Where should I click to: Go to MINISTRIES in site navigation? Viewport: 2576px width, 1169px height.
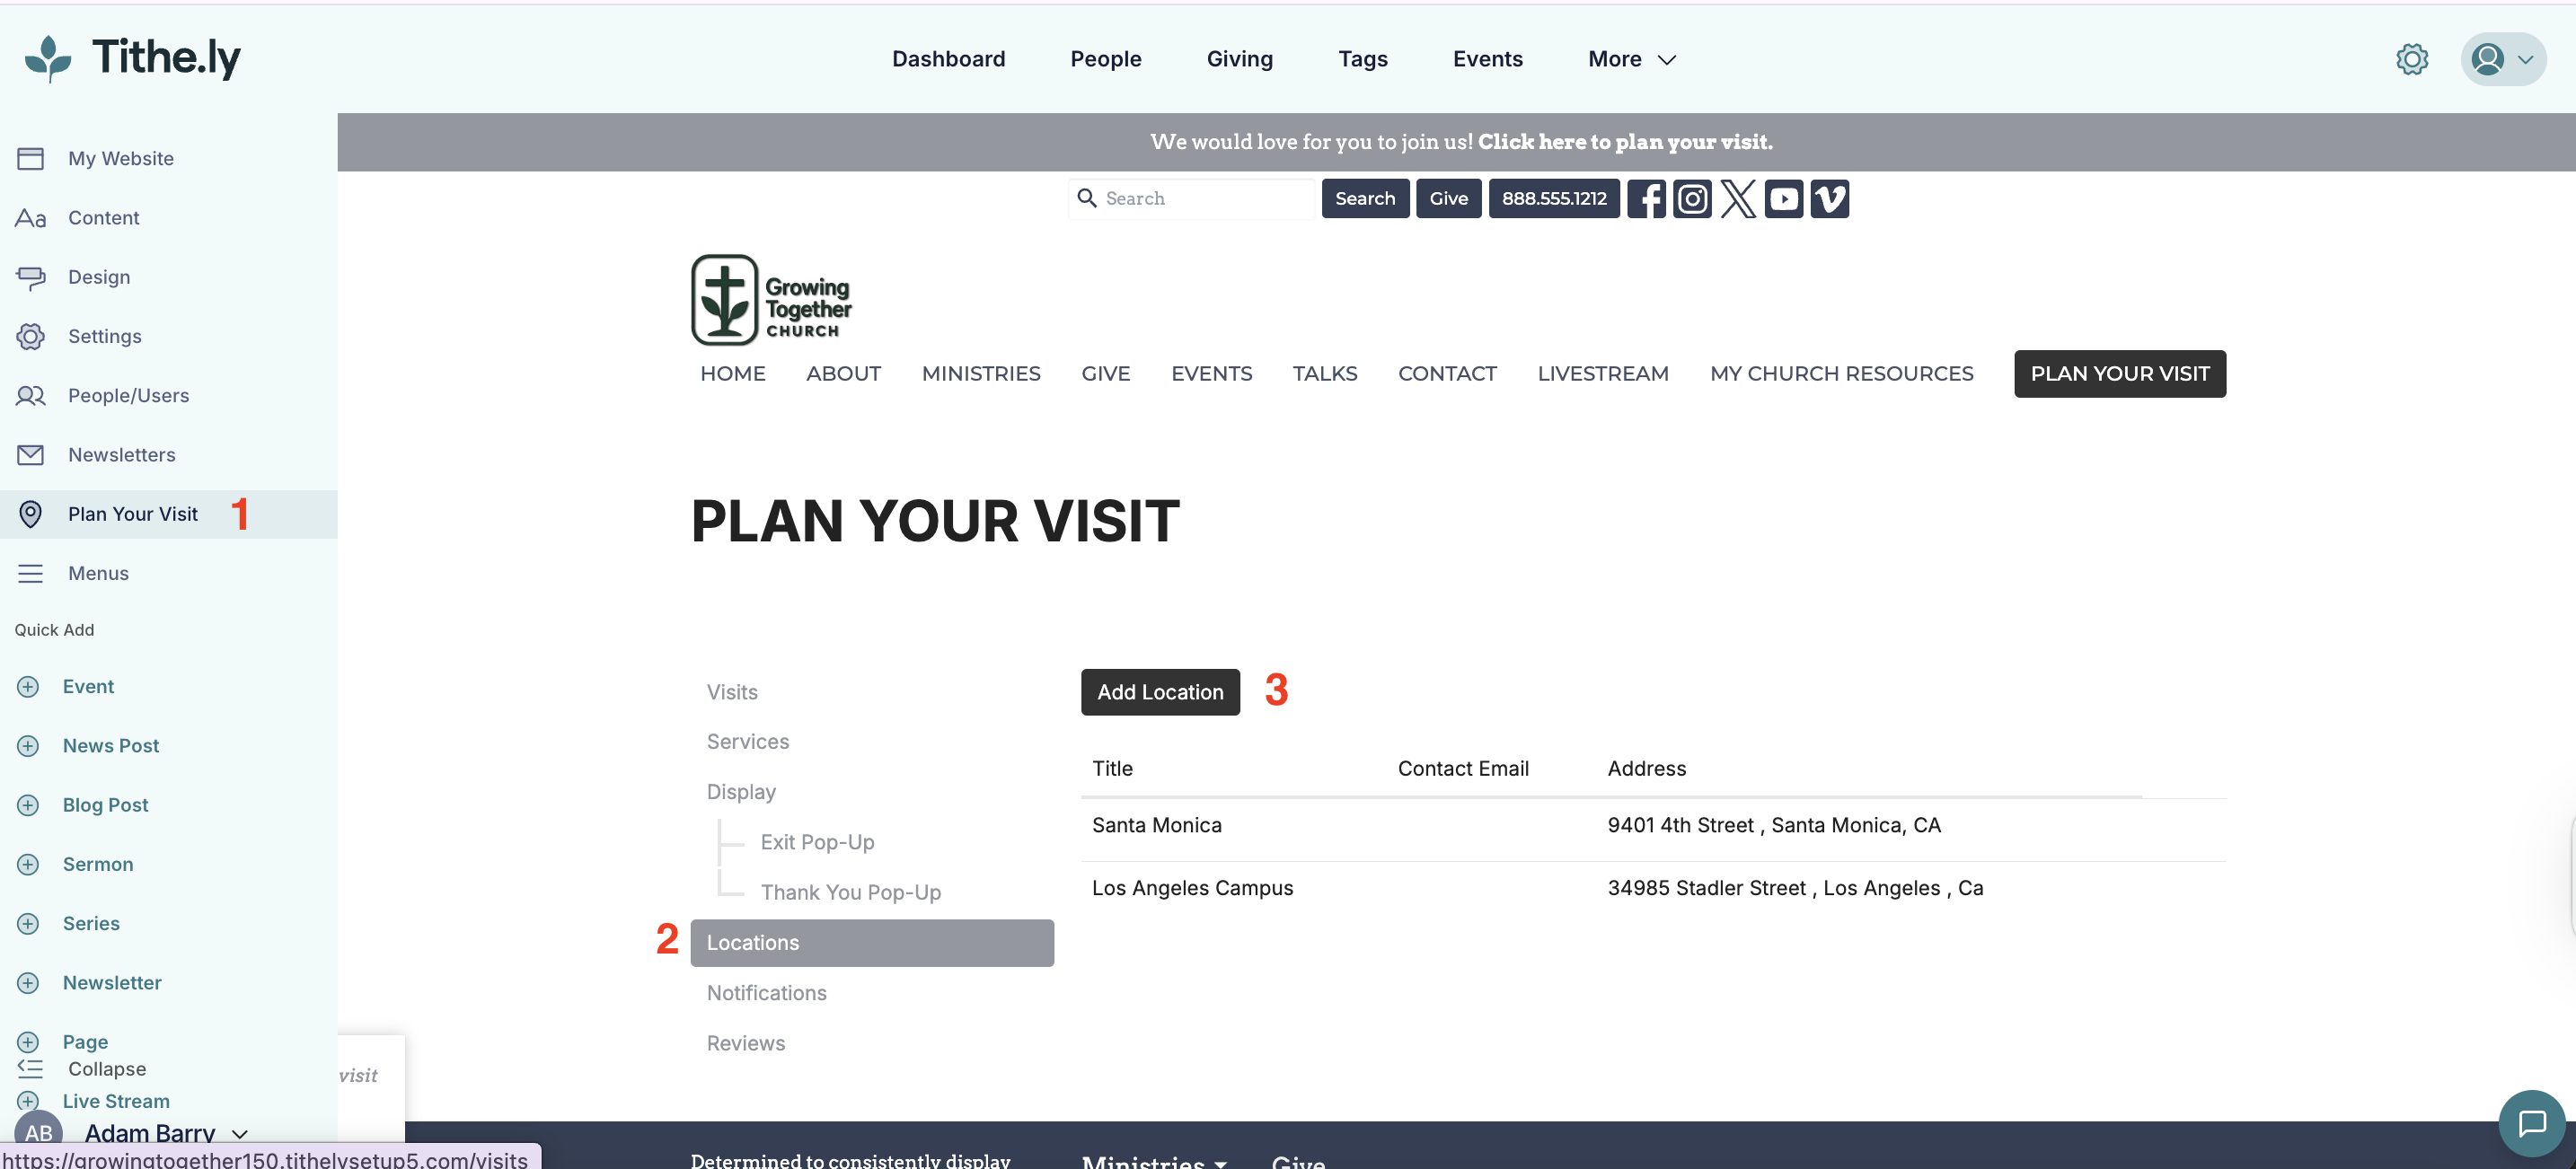(x=980, y=373)
